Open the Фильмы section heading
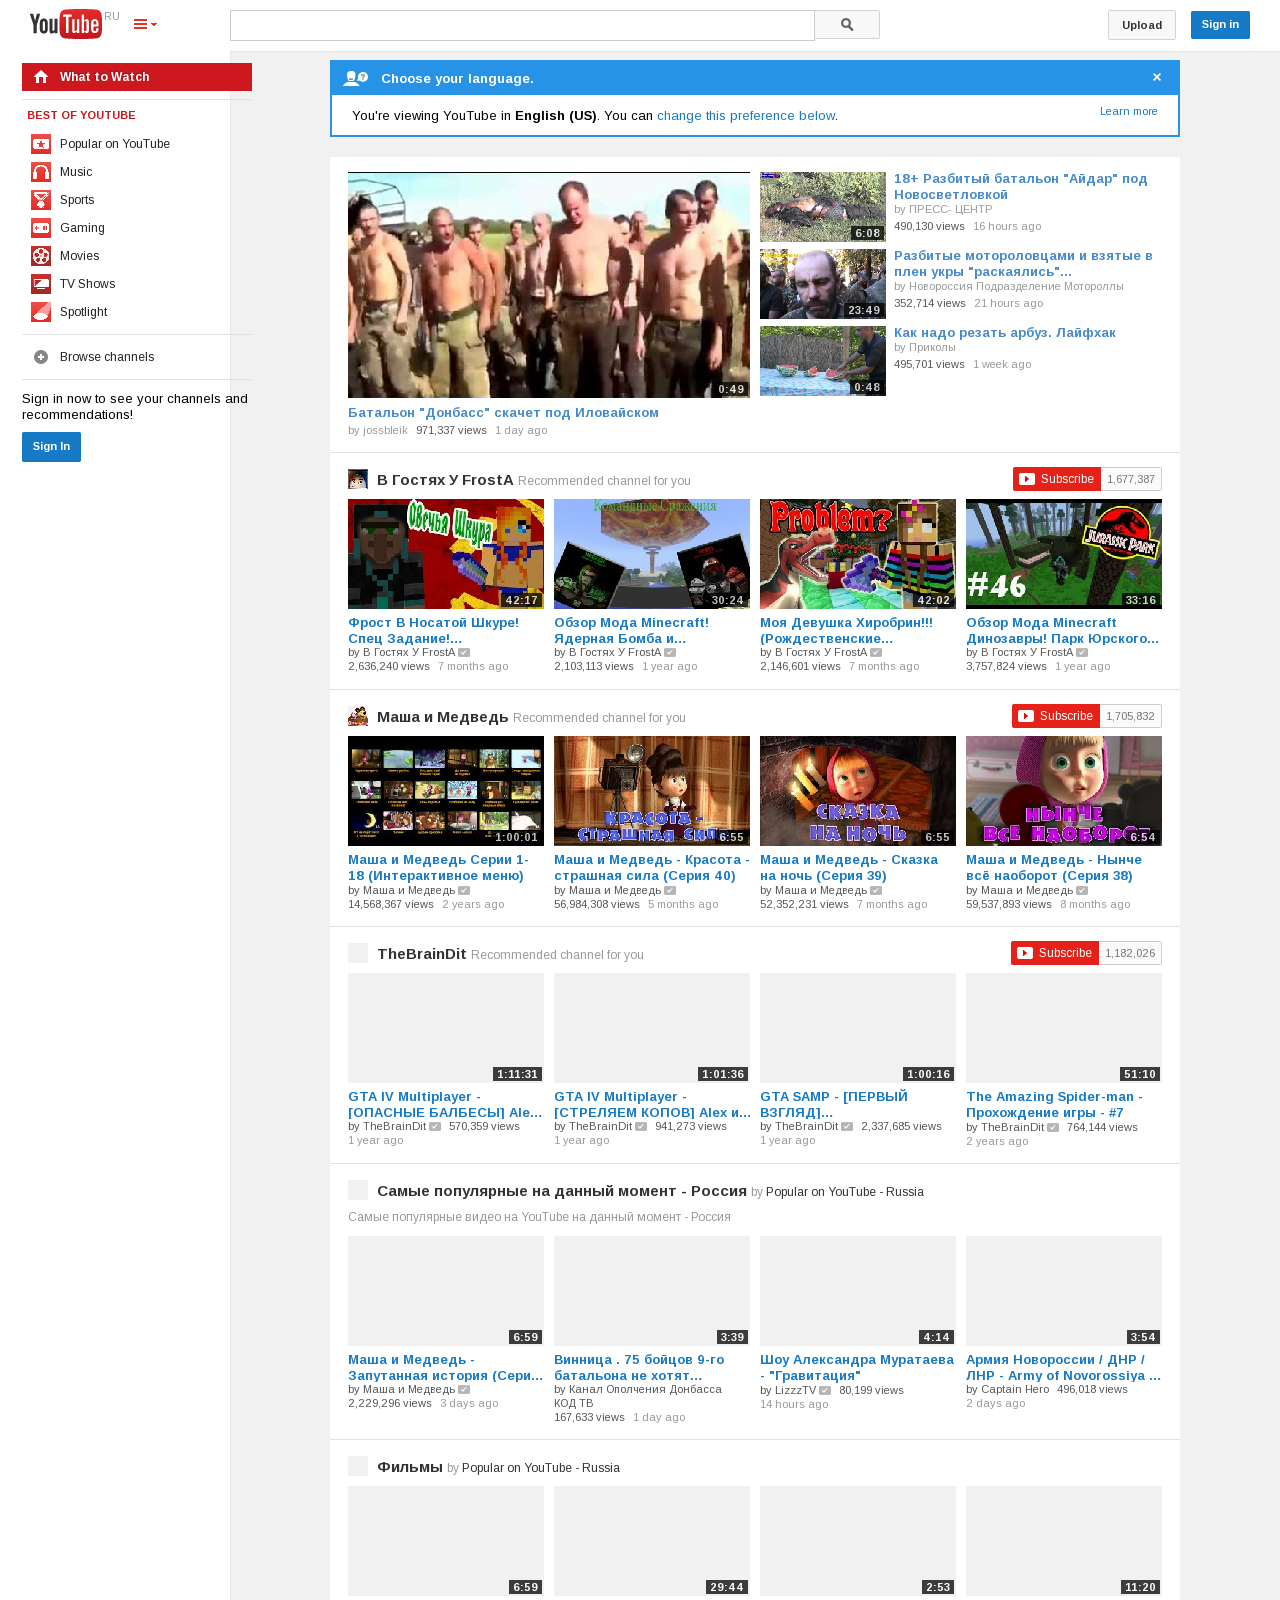Viewport: 1280px width, 1600px height. [x=410, y=1467]
